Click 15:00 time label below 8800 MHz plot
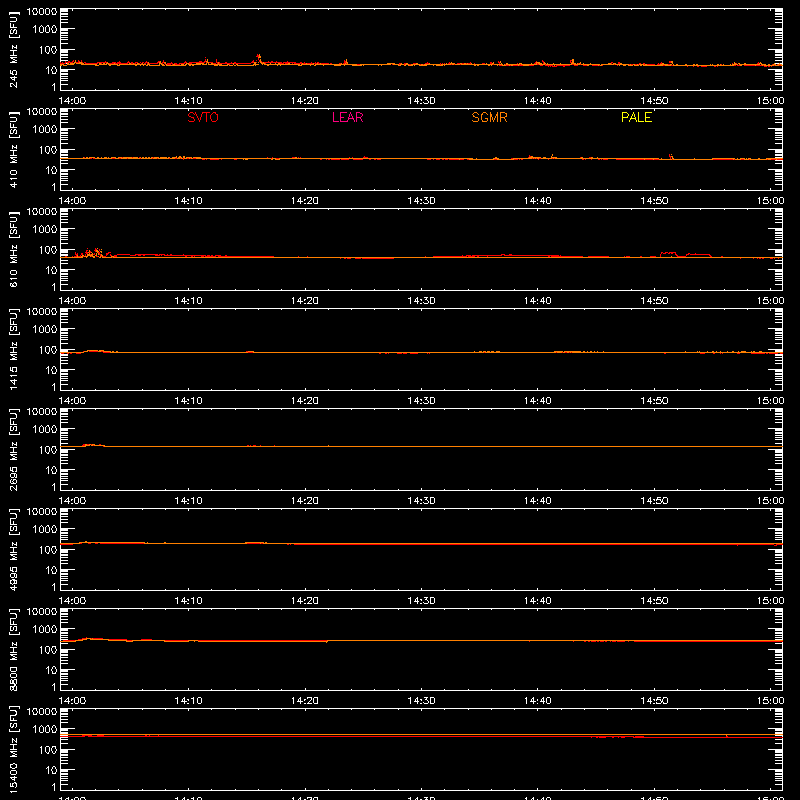Screen dimensions: 800x800 [x=770, y=701]
